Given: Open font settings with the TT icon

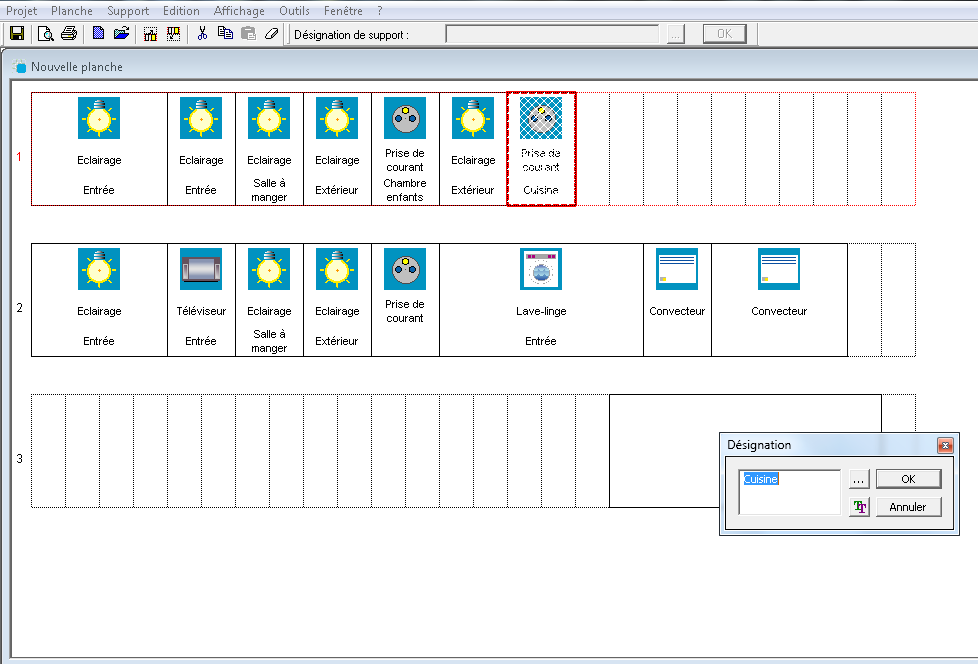Looking at the screenshot, I should click(x=859, y=507).
